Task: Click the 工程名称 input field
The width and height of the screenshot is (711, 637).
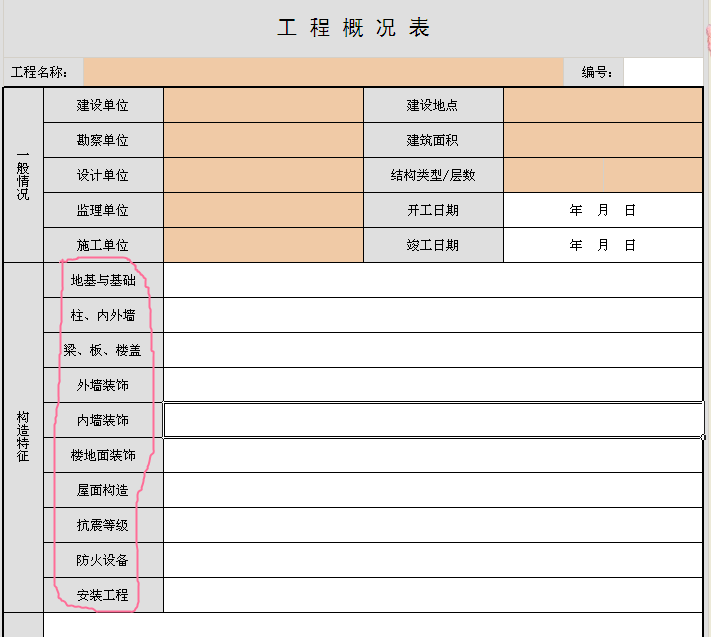Action: (x=323, y=72)
